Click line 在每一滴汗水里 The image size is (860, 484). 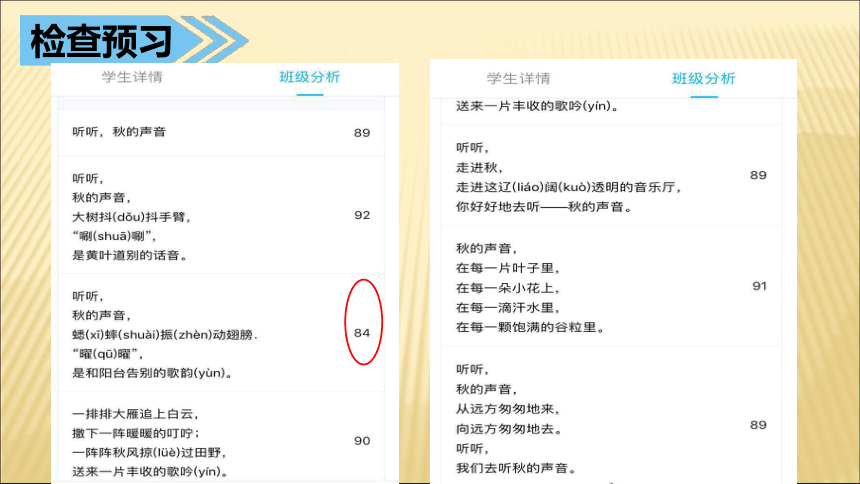tap(508, 308)
